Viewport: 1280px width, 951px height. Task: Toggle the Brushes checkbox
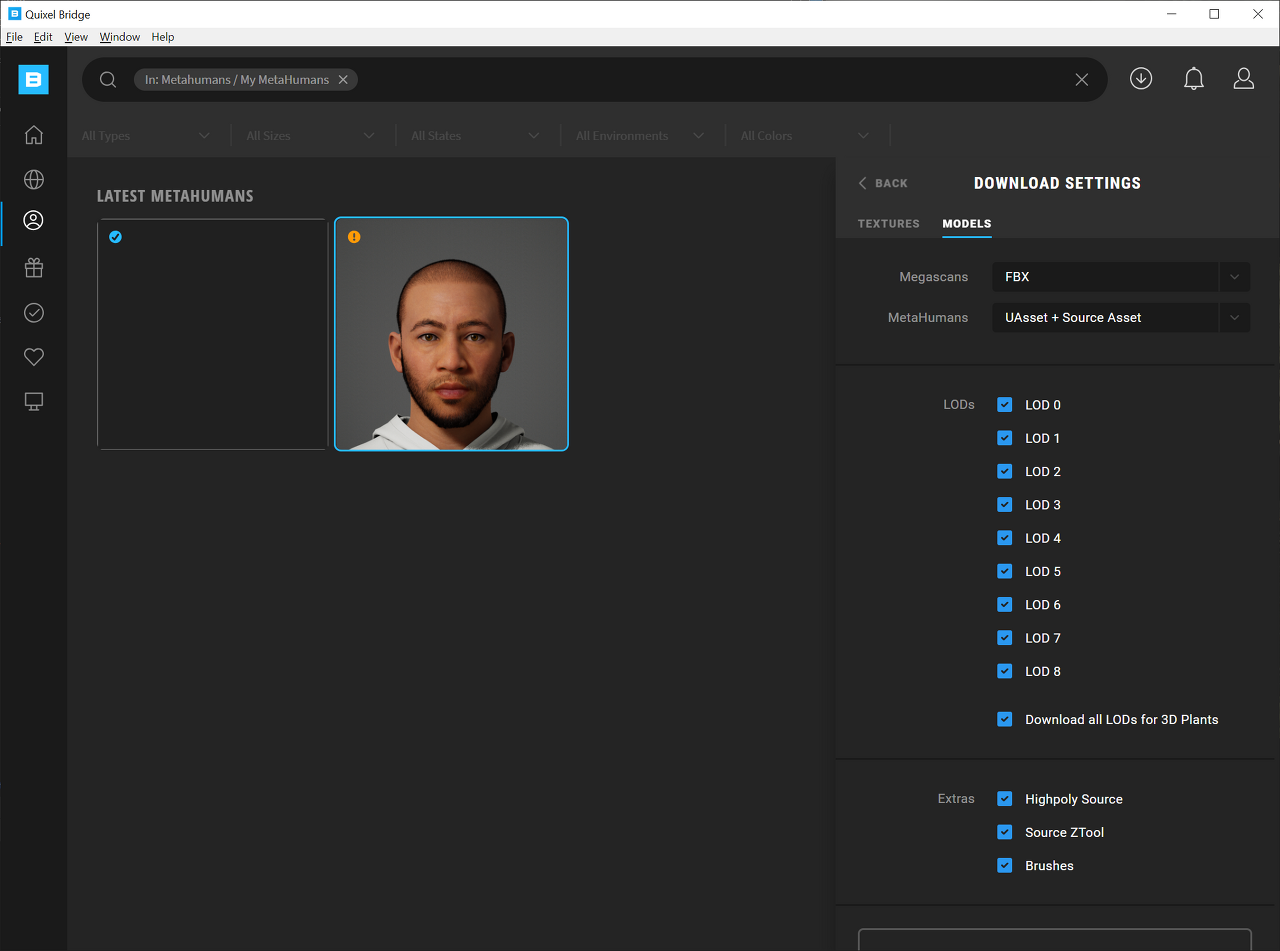tap(1005, 865)
